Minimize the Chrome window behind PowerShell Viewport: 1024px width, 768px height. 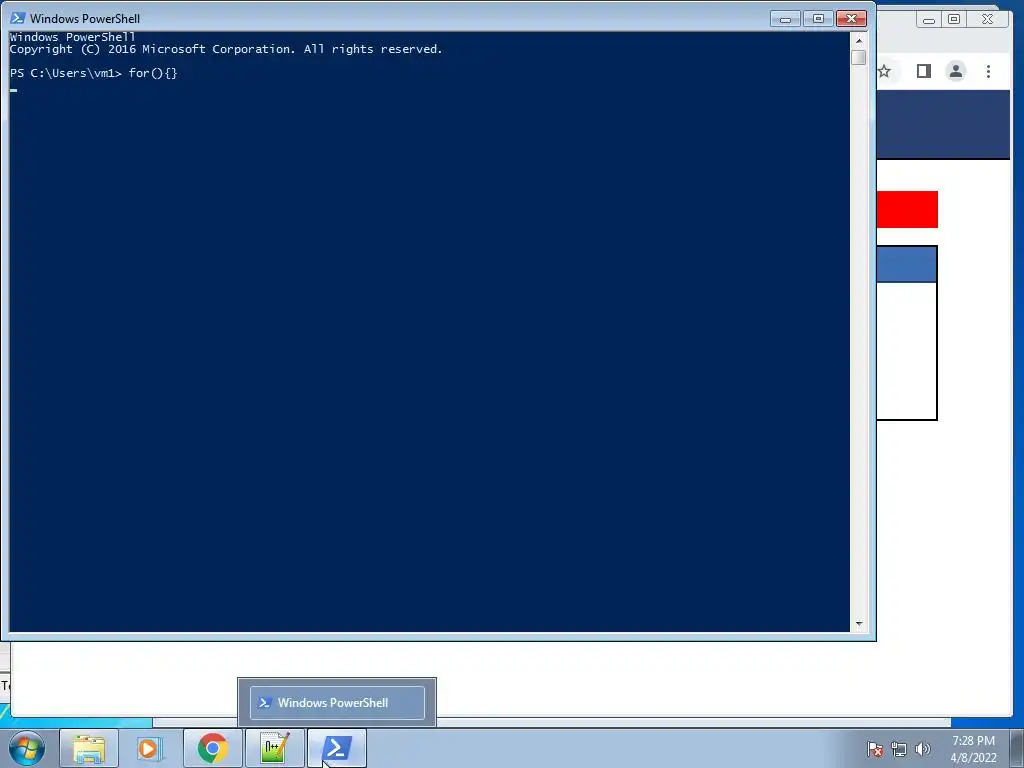(929, 20)
